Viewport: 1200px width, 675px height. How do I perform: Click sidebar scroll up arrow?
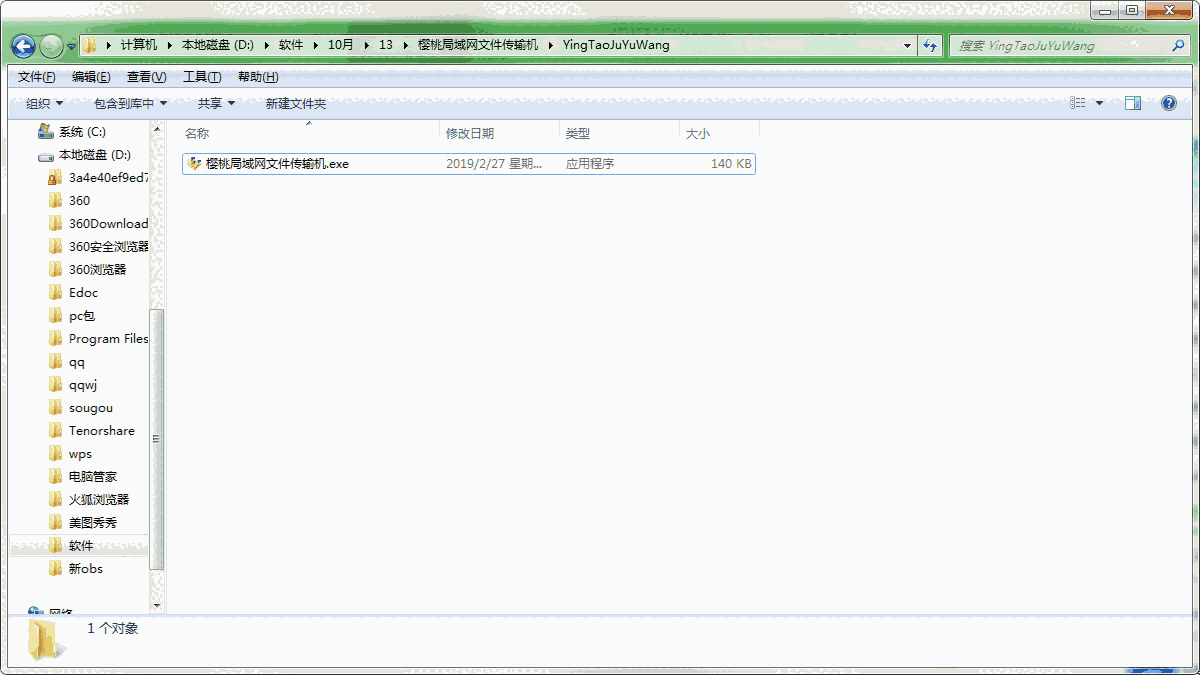point(157,130)
